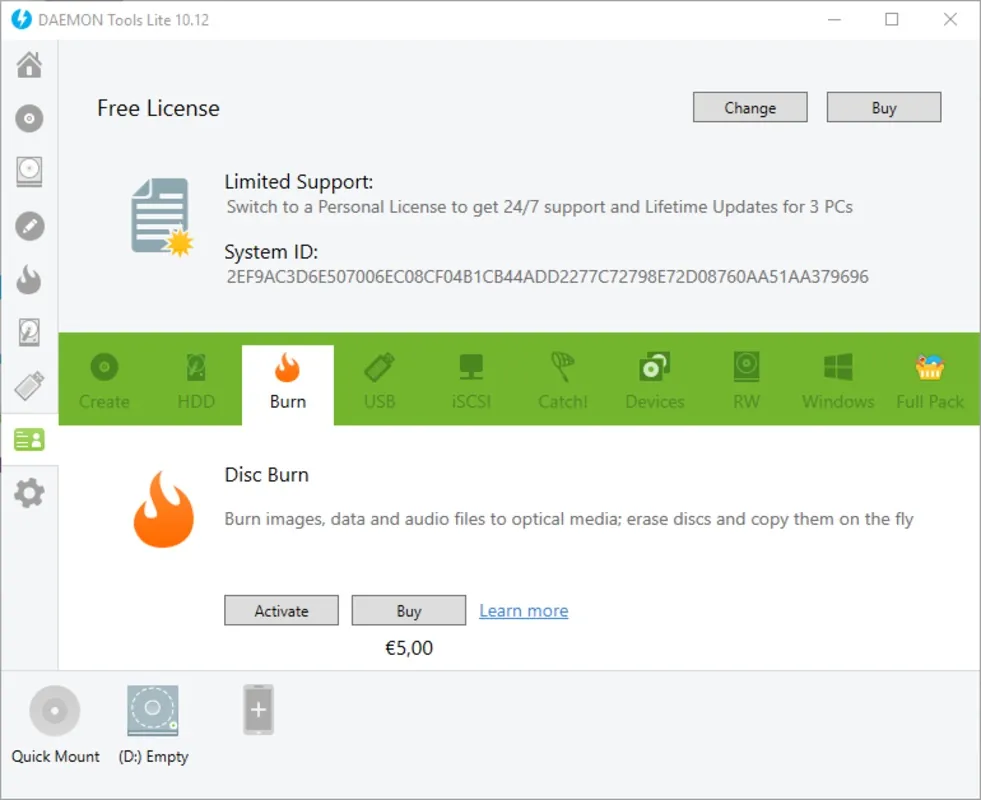Screen dimensions: 981x800
Task: Click the System ID hash string
Action: click(547, 276)
